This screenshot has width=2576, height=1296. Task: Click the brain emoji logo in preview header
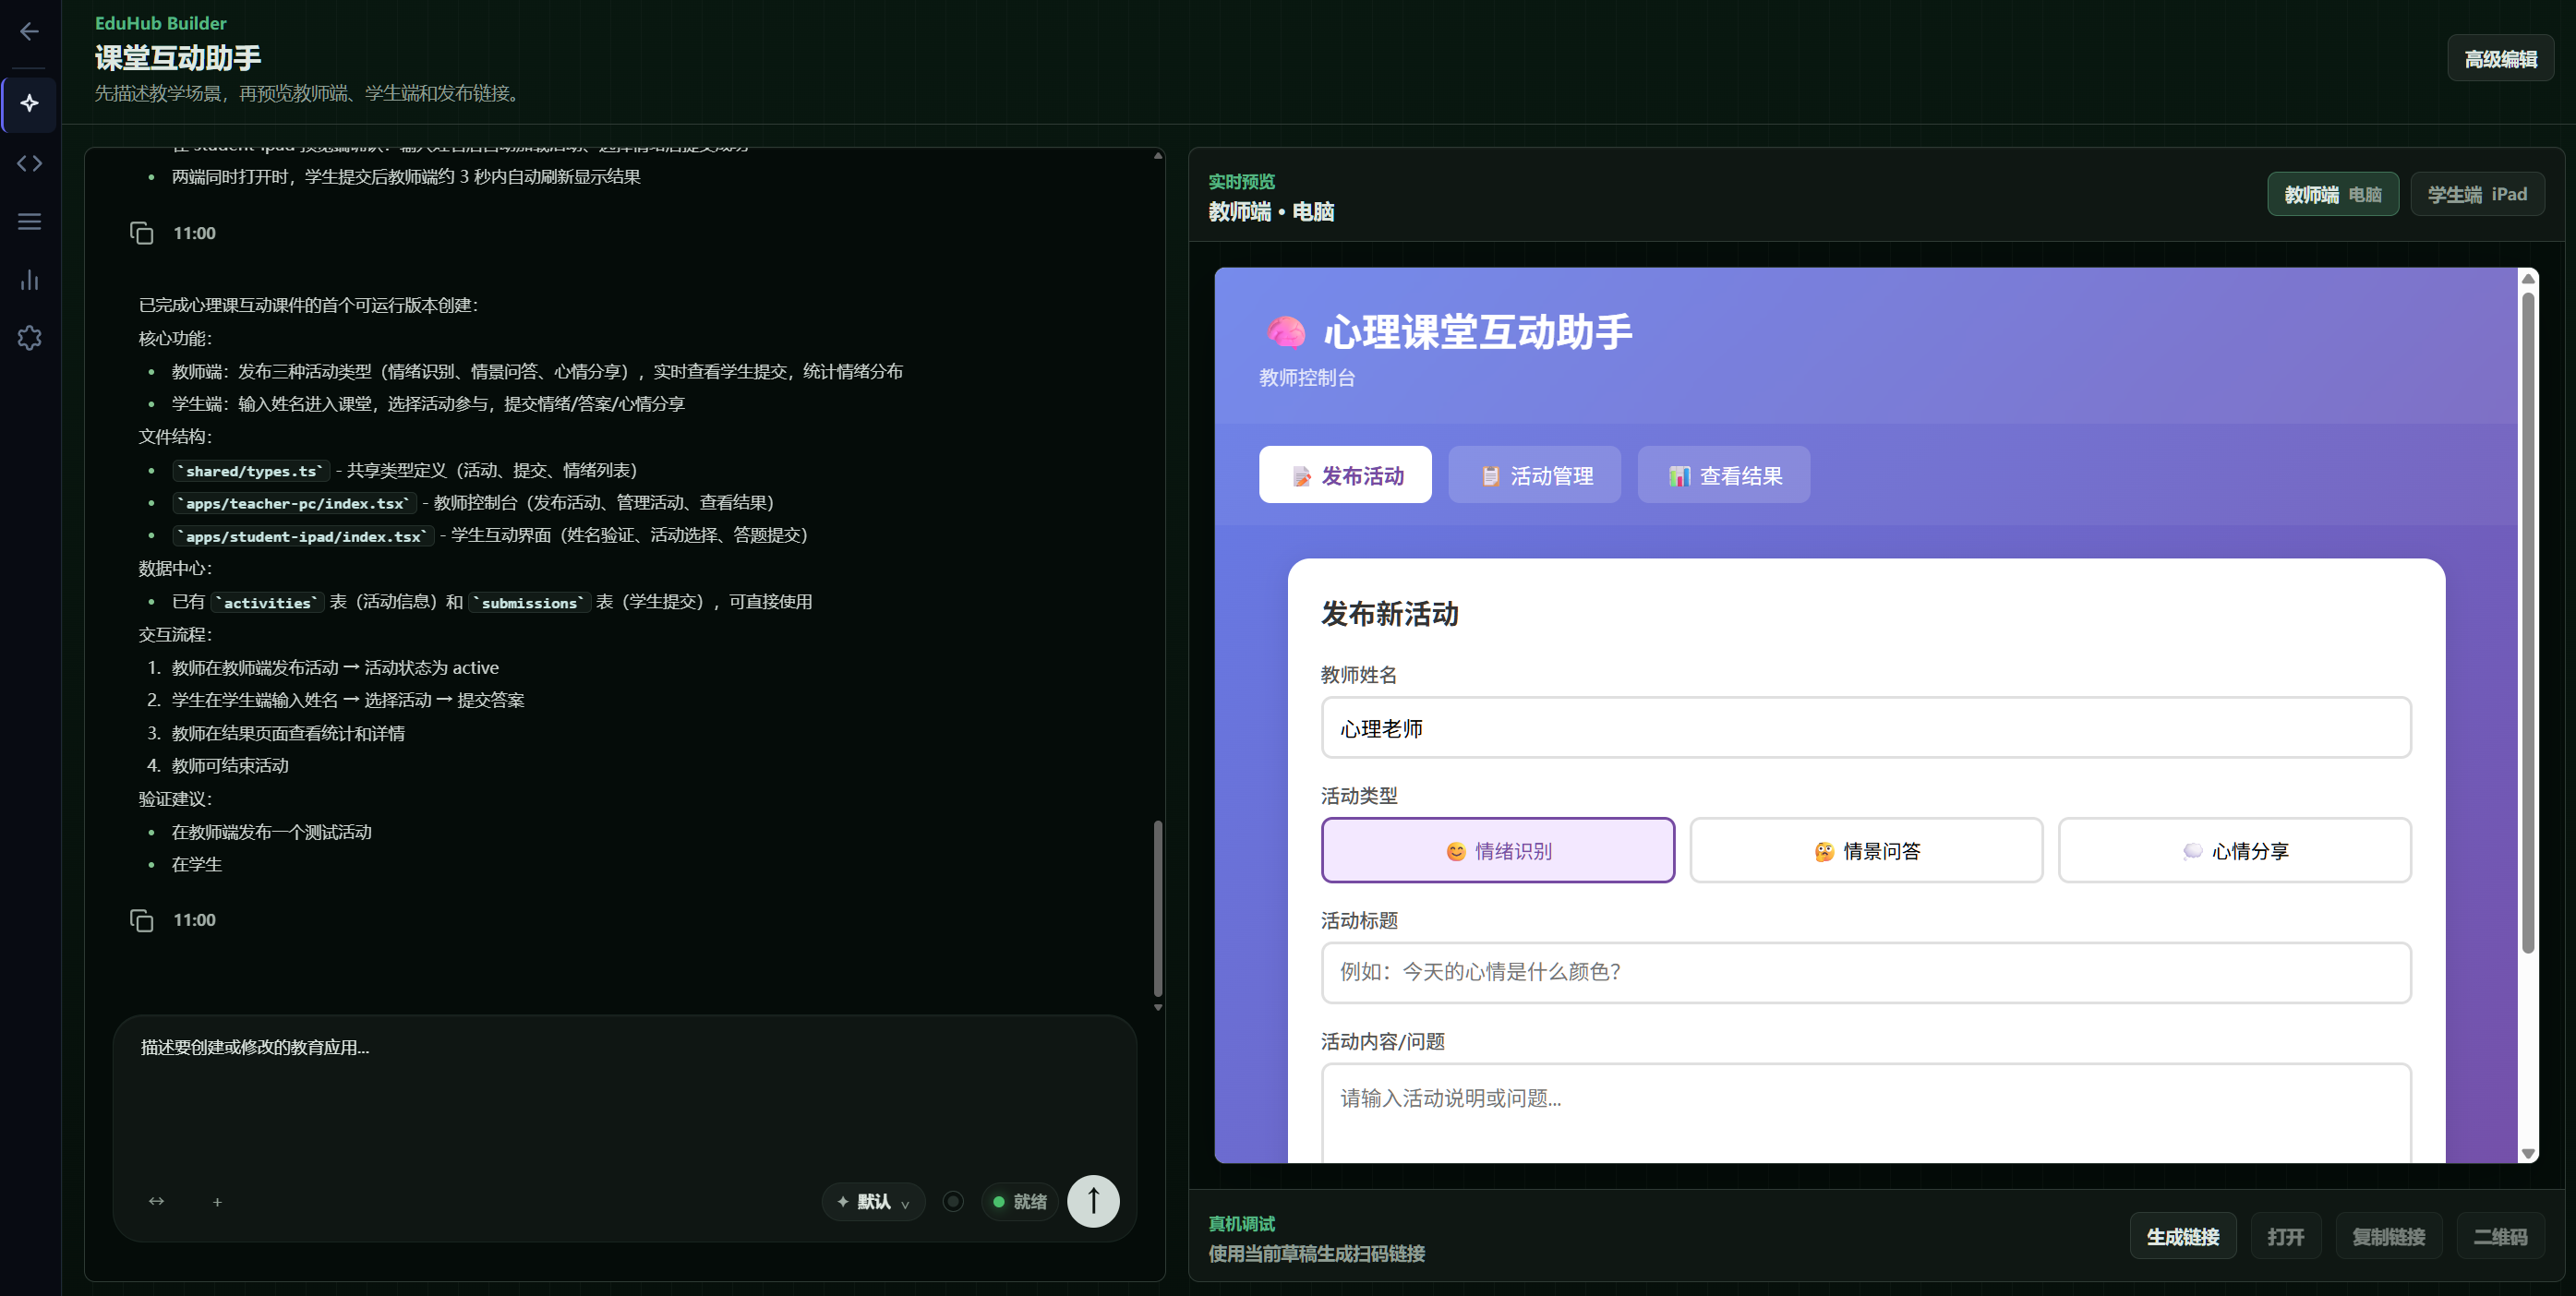click(1285, 332)
